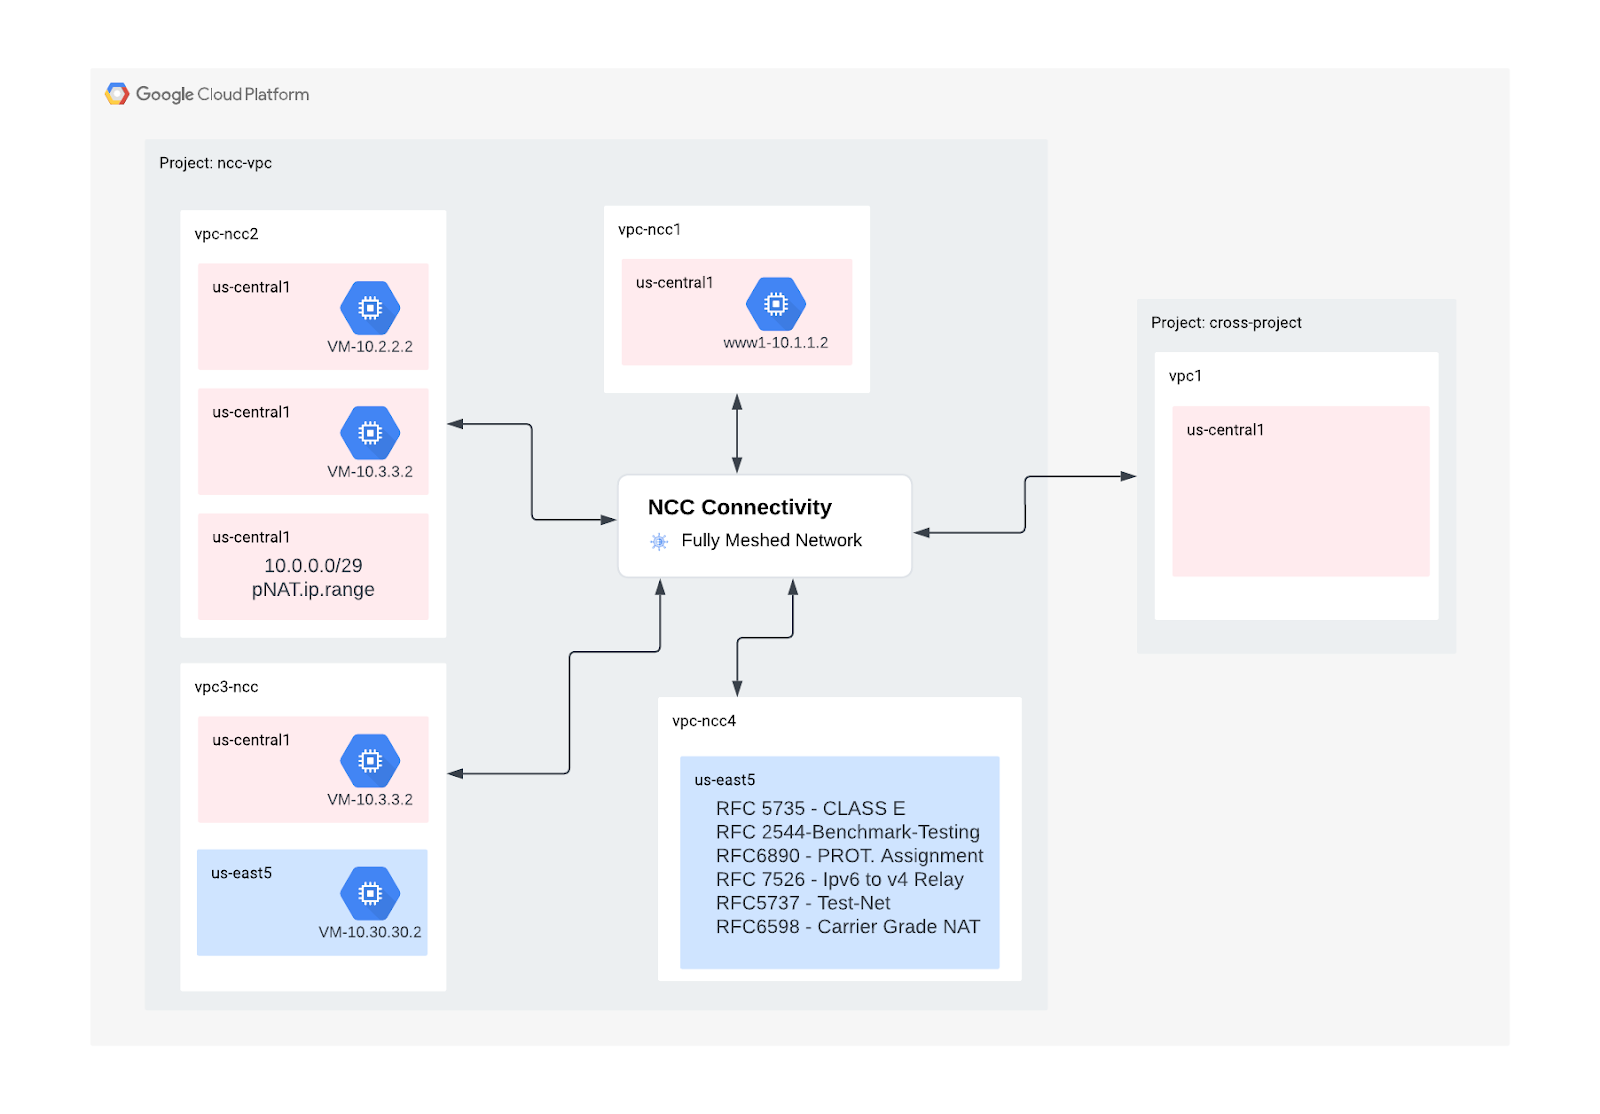1600x1114 pixels.
Task: Click the VM-10.30.30.2 instance icon
Action: (370, 892)
